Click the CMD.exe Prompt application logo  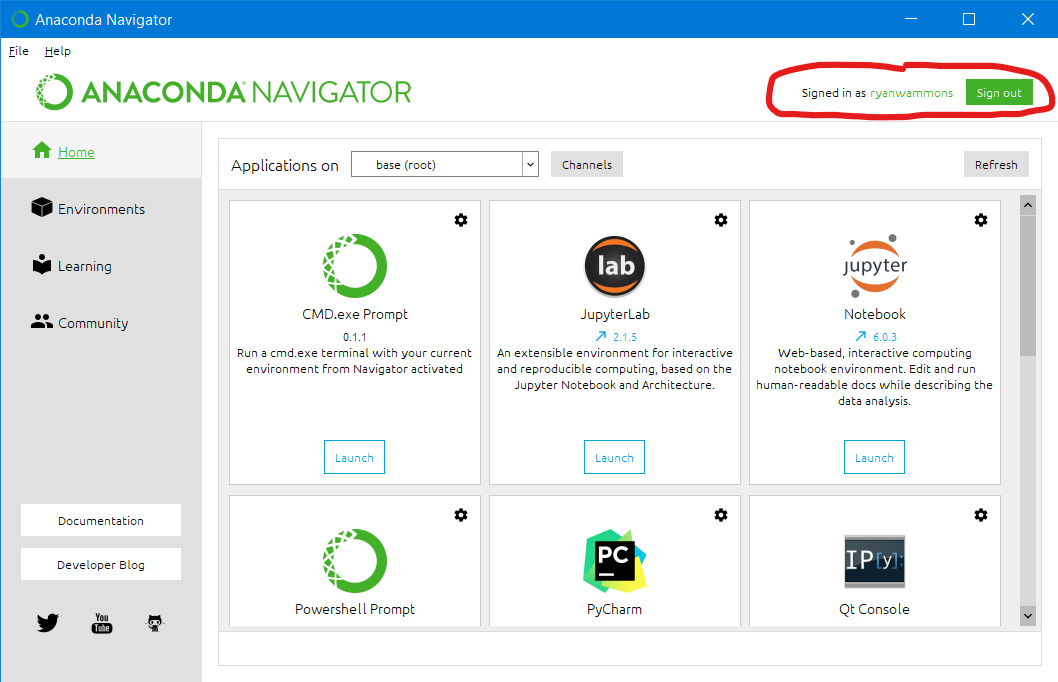tap(355, 266)
